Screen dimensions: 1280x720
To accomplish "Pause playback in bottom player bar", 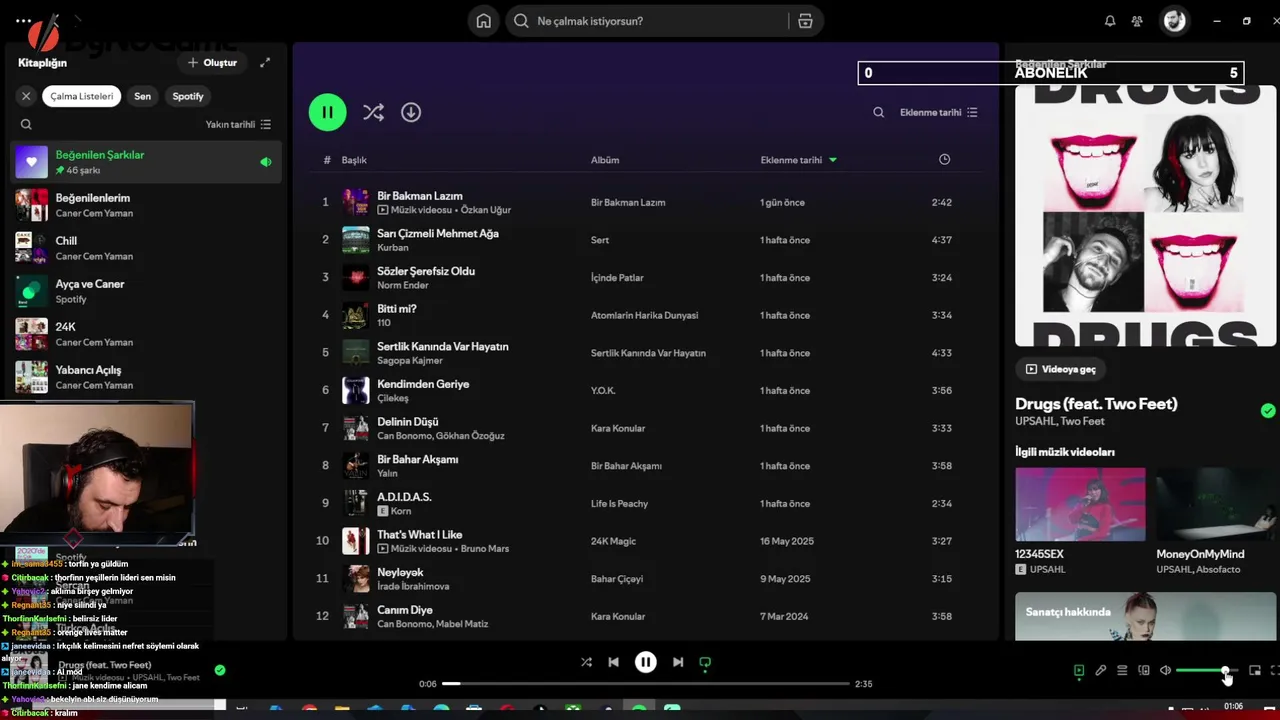I will tap(646, 662).
